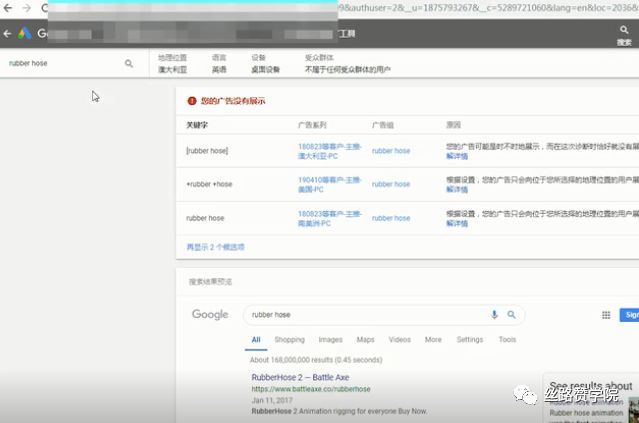Click the [rubber hose] keyword cell
Viewport: 639px width, 423px height.
207,151
